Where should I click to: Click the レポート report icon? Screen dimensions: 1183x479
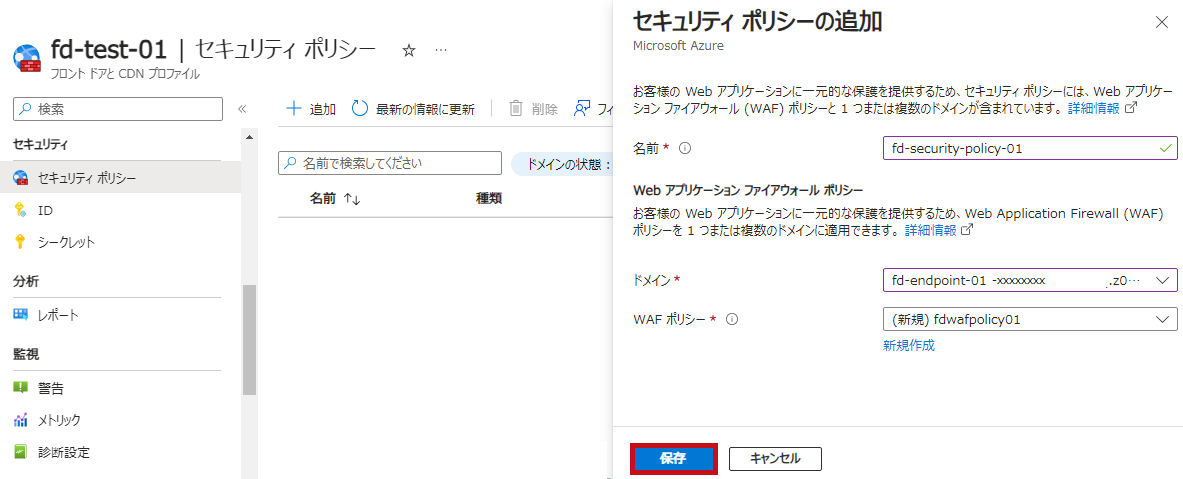tap(20, 315)
